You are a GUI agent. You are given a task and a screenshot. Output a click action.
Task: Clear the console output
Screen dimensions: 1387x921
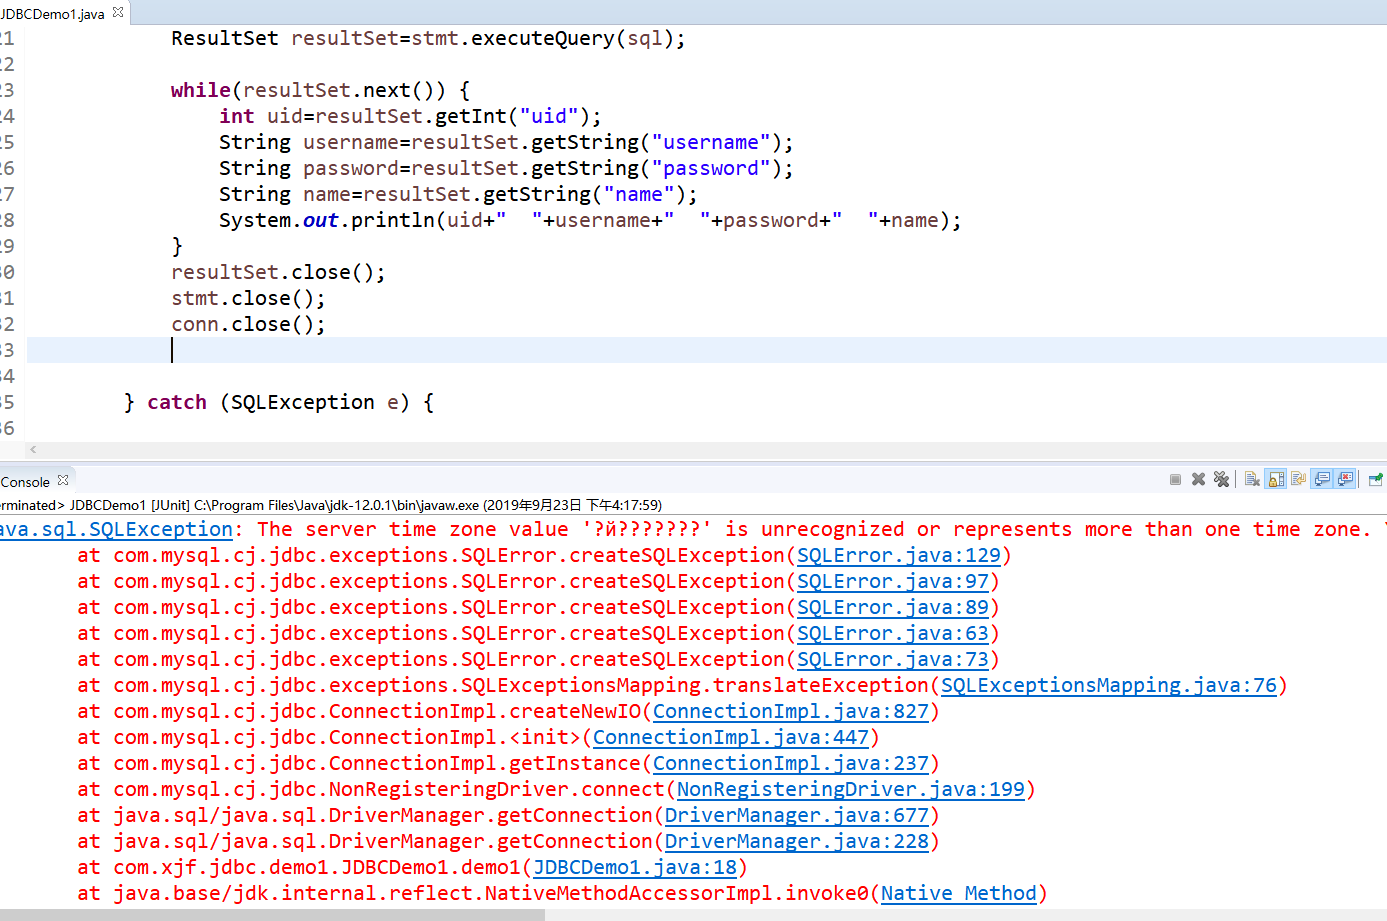click(1252, 479)
